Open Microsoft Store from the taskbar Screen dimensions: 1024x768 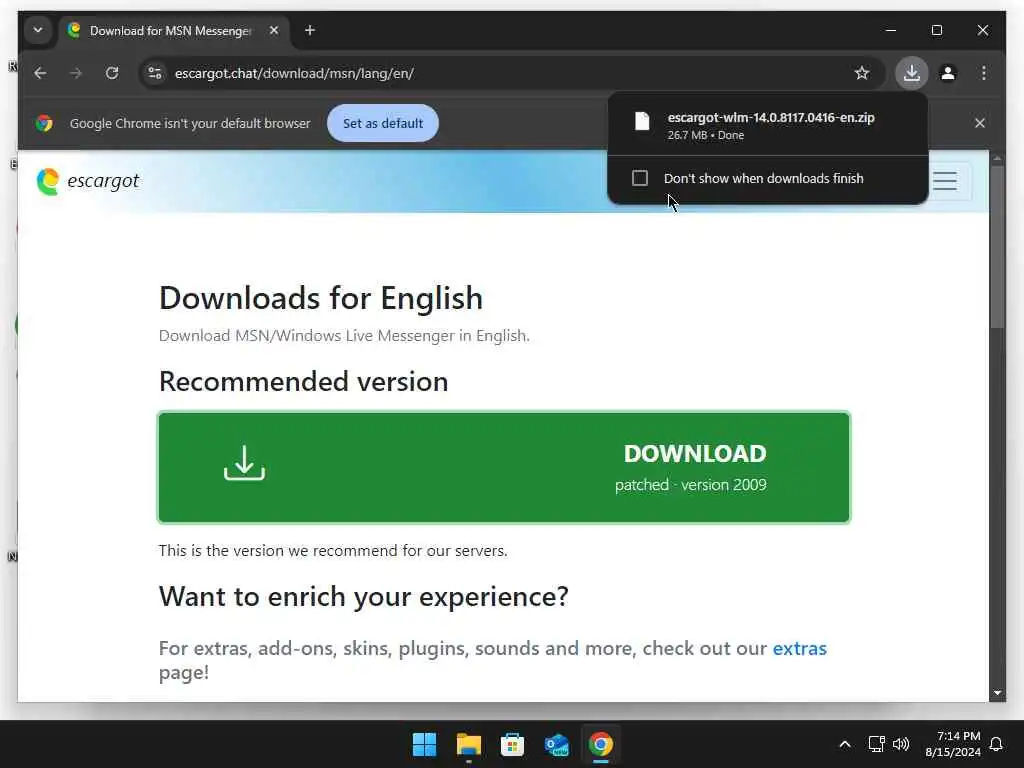click(512, 744)
